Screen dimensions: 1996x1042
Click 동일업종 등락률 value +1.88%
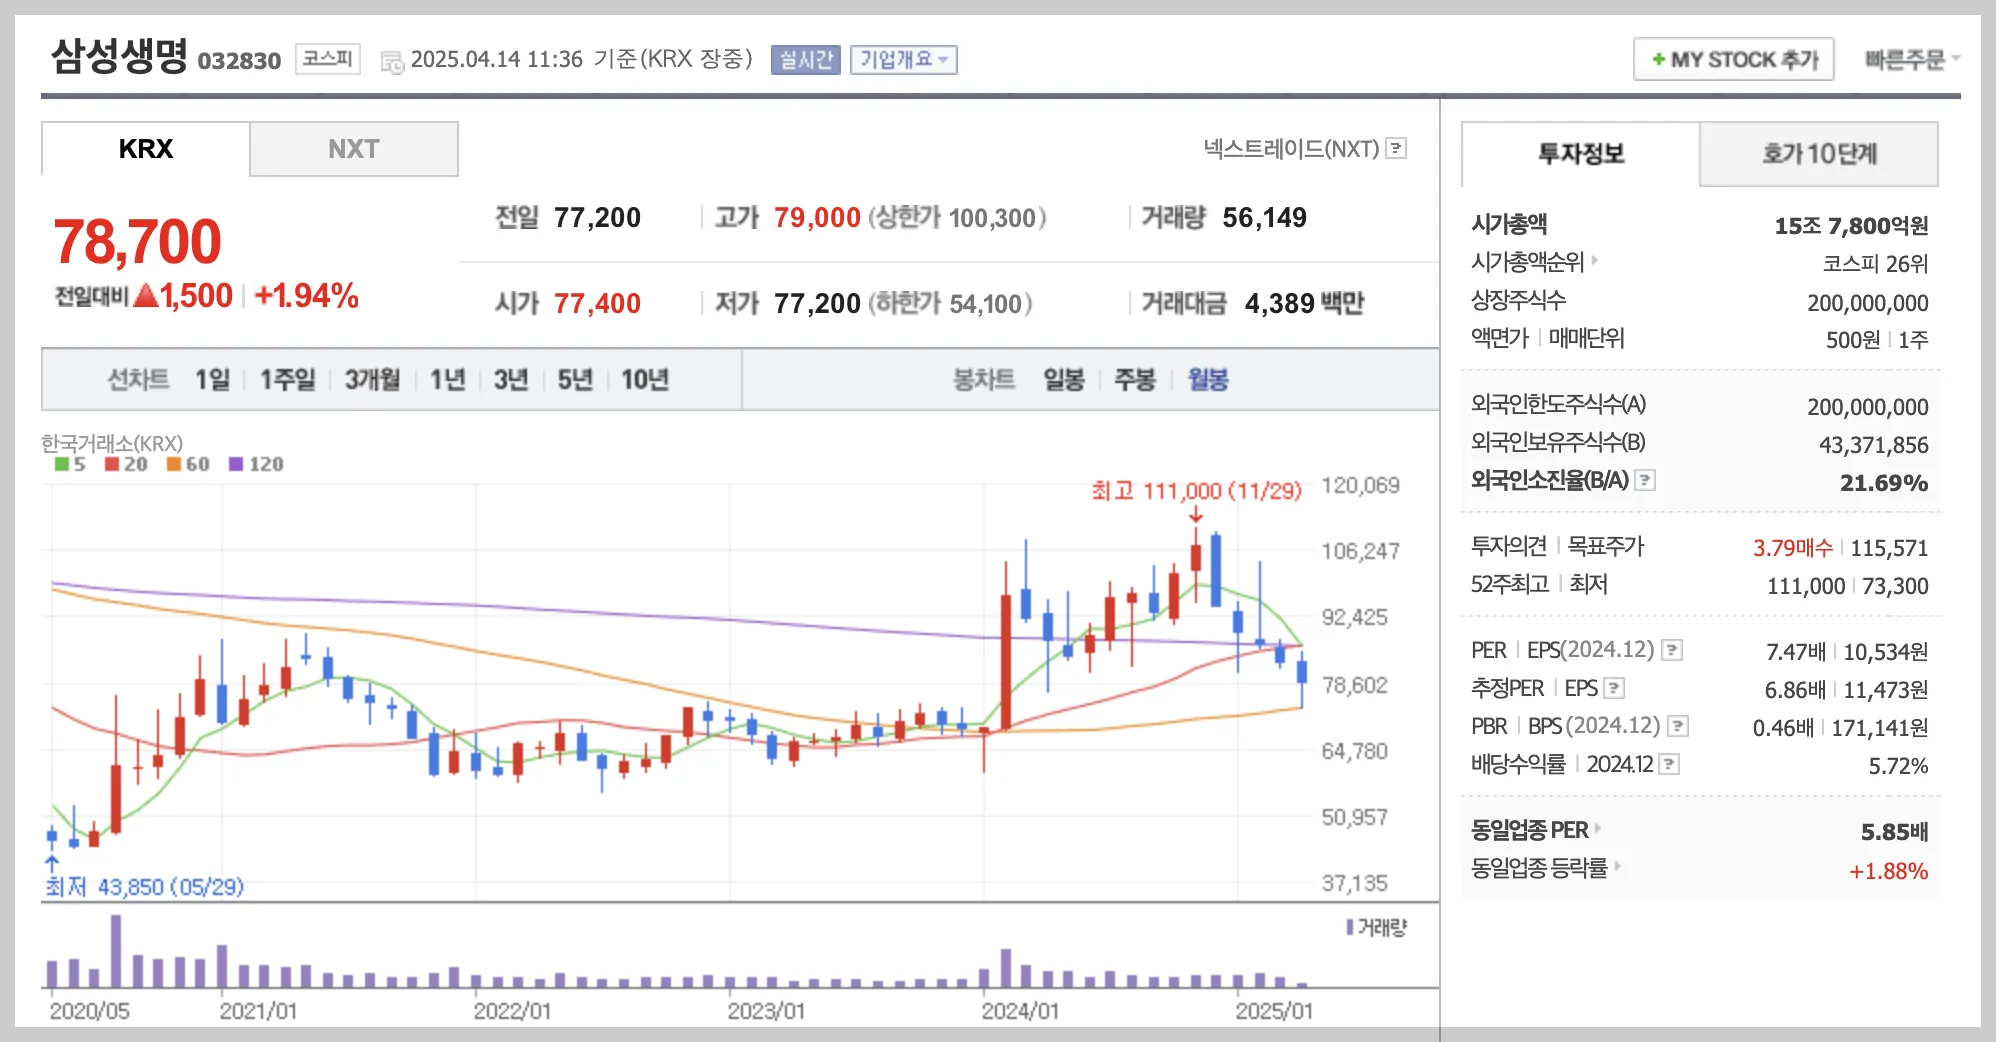(1888, 871)
